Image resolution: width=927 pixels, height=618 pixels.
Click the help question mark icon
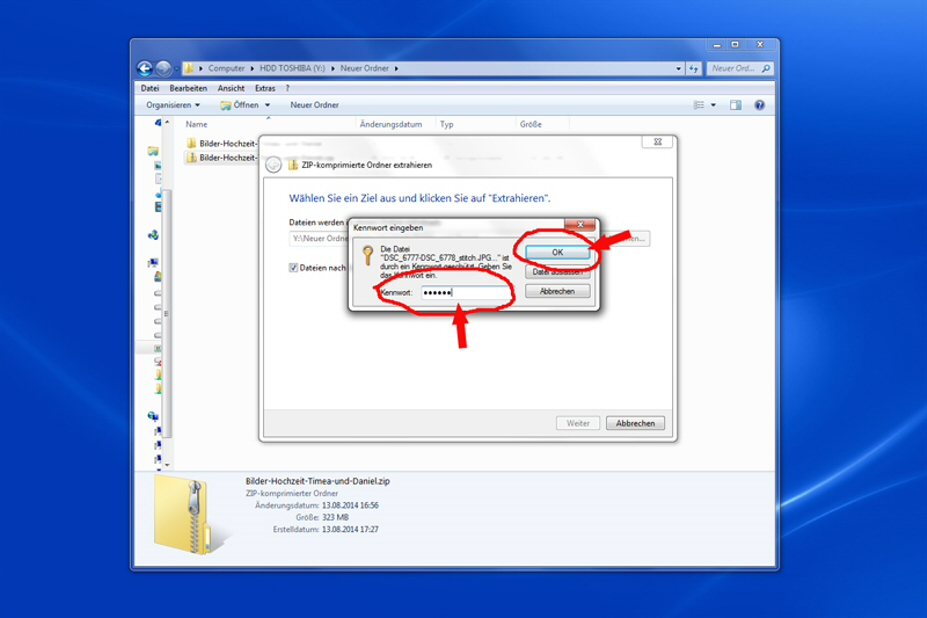click(759, 105)
